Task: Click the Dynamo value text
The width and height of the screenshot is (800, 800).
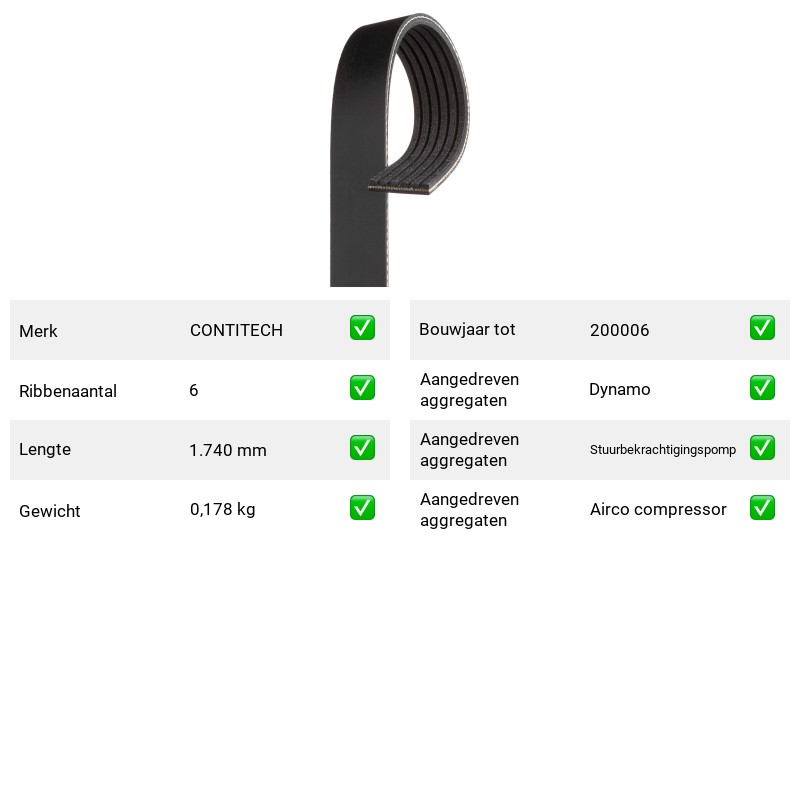Action: [x=619, y=389]
